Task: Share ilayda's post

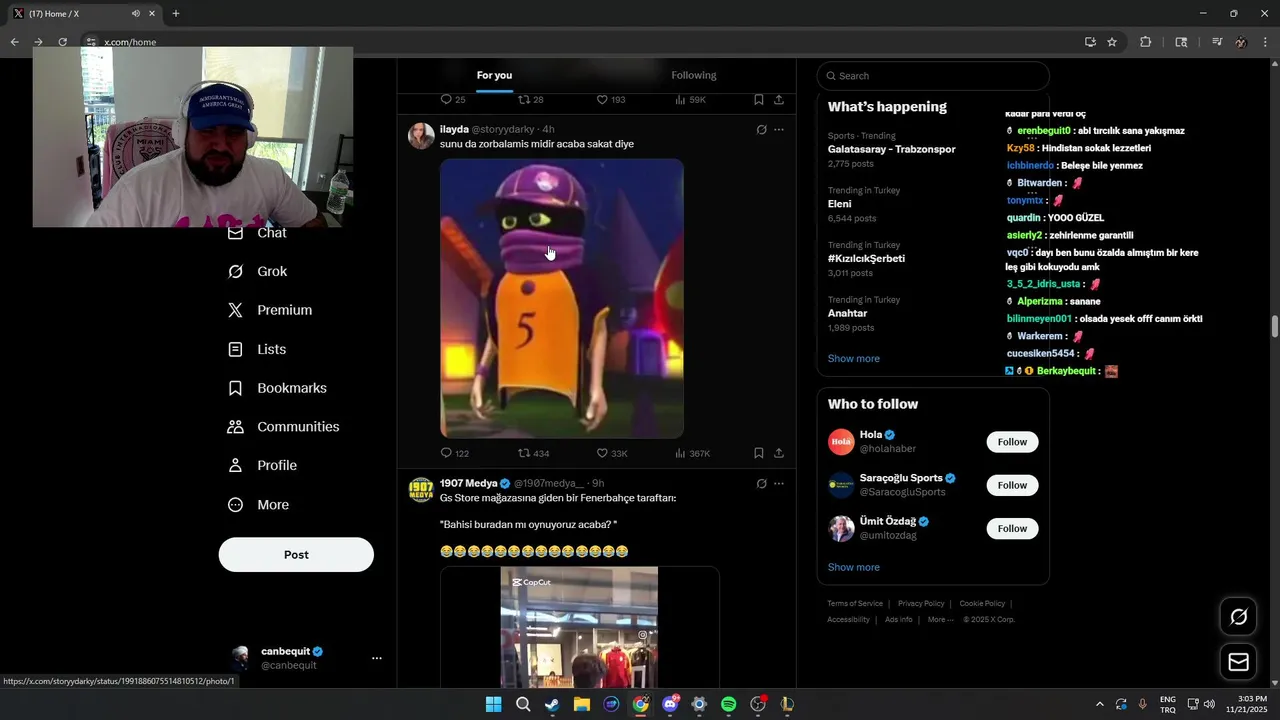Action: coord(779,453)
